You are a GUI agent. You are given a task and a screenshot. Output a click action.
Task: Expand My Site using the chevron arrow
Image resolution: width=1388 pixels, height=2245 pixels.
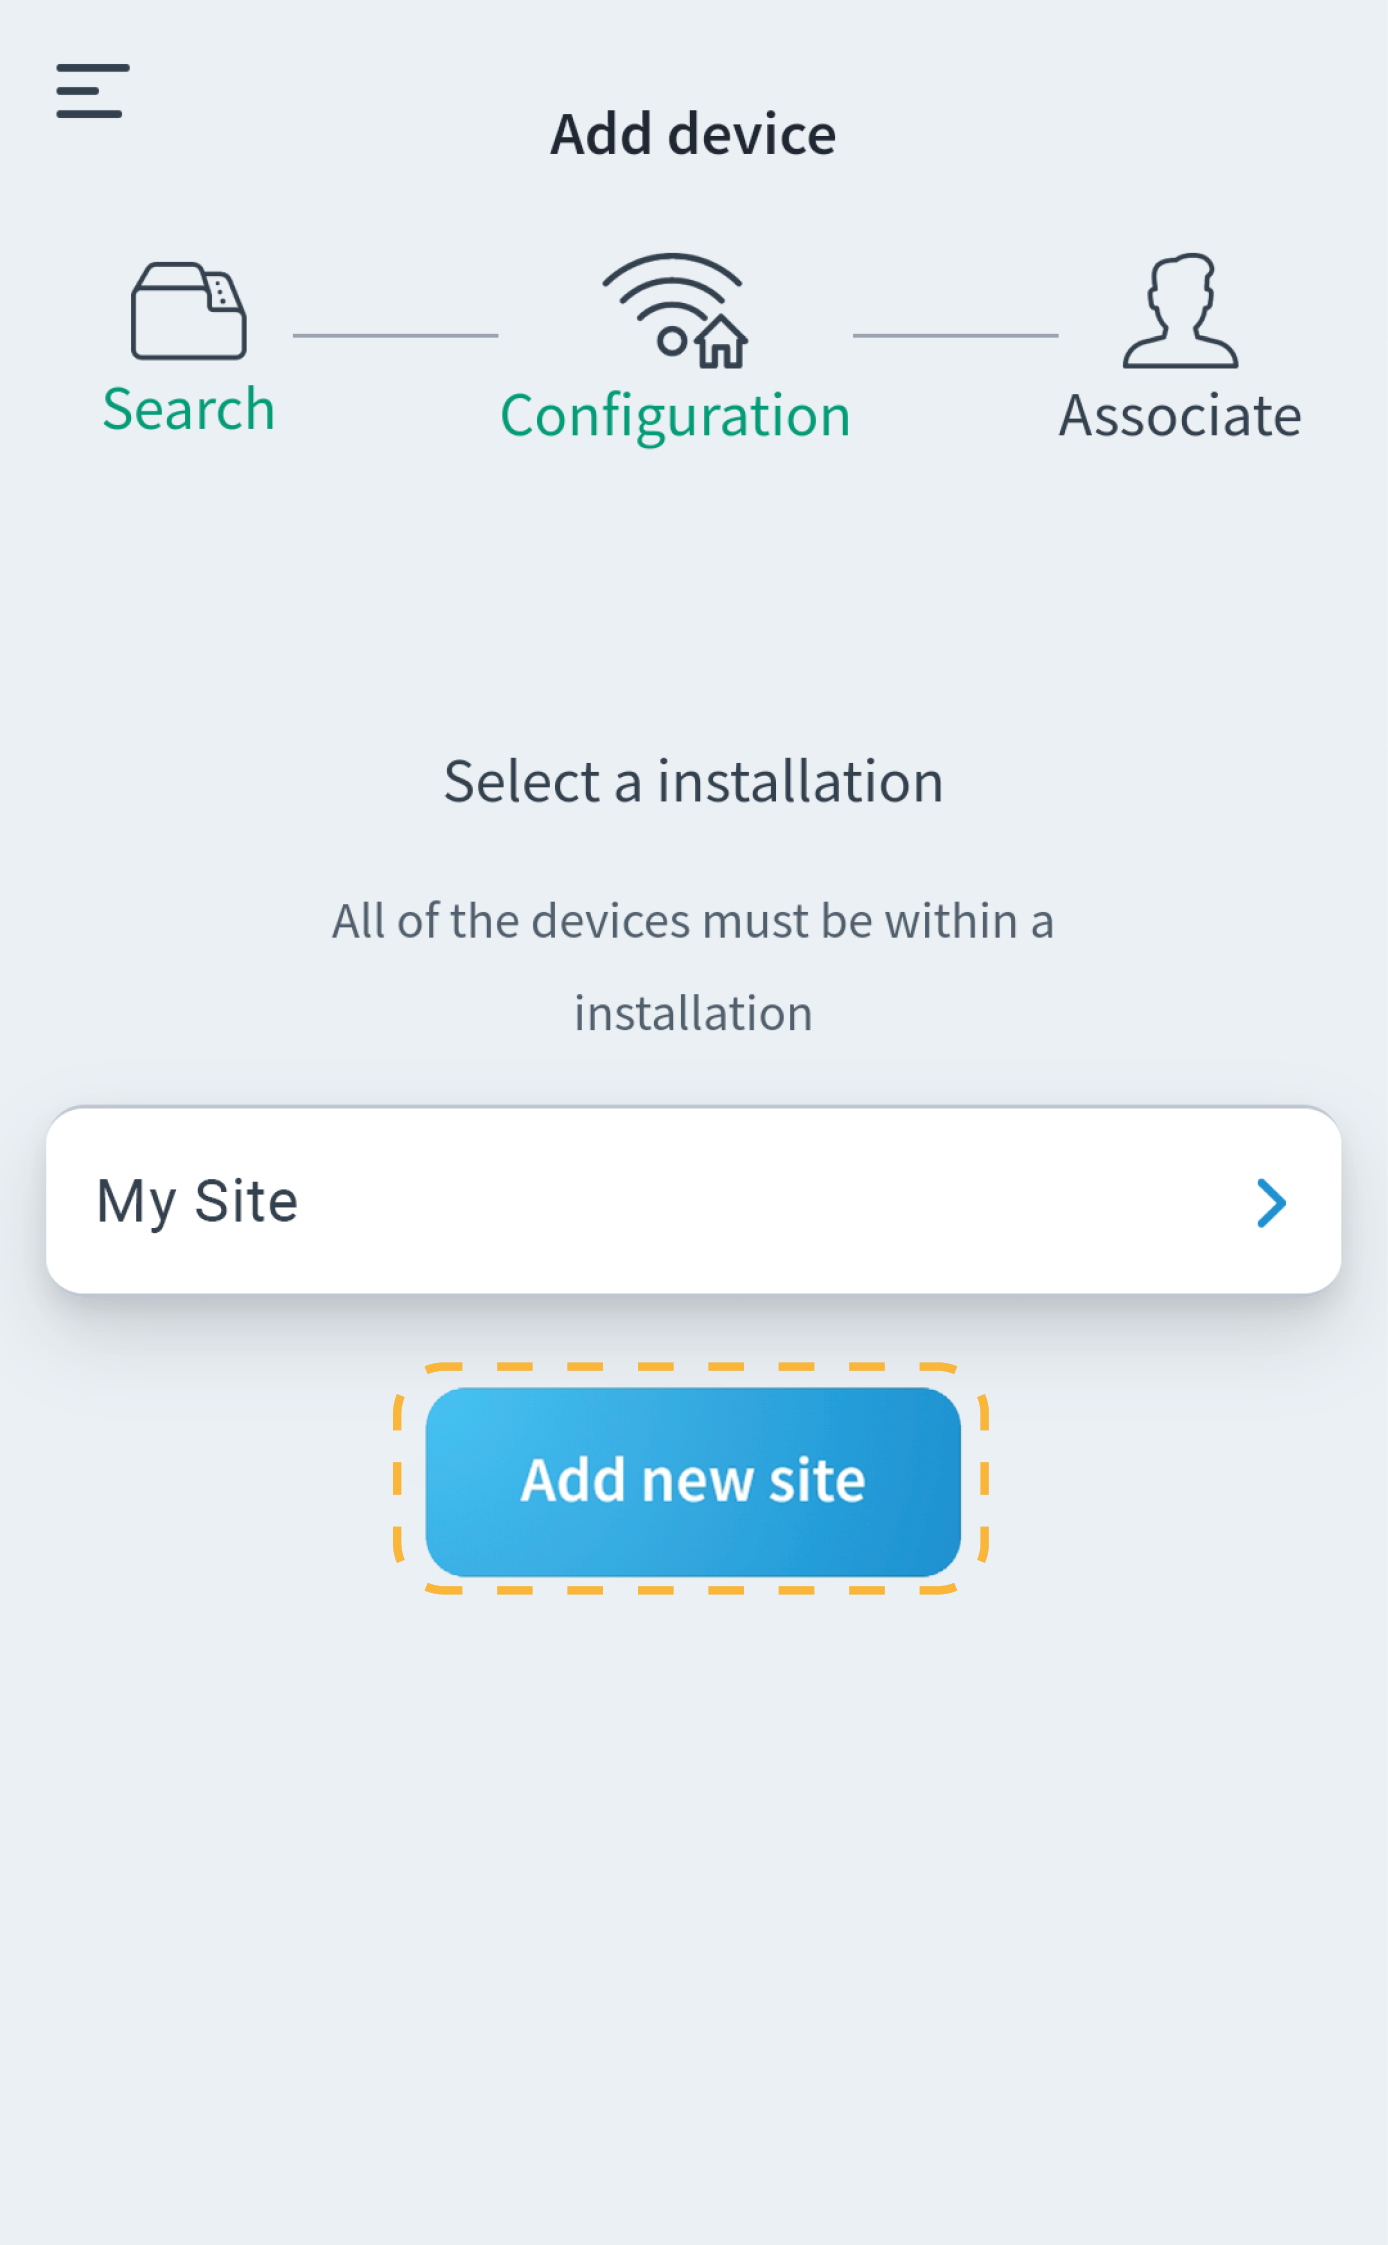[1270, 1202]
